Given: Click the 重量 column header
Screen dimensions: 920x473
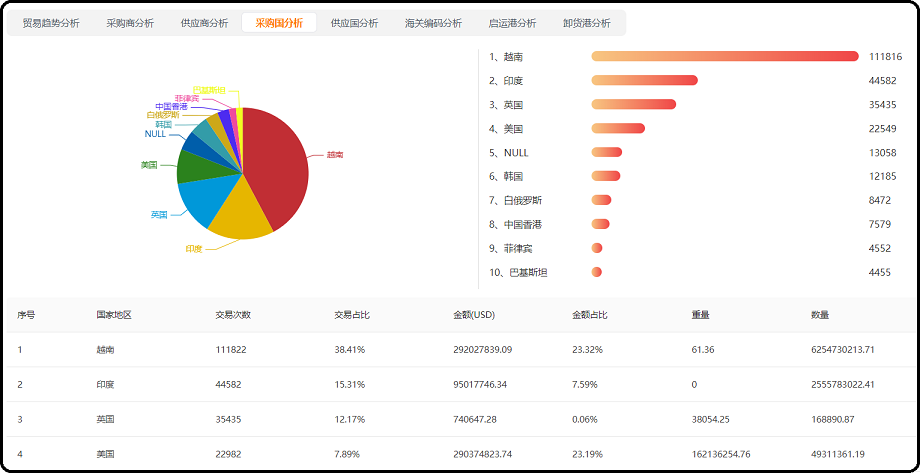Looking at the screenshot, I should click(701, 315).
